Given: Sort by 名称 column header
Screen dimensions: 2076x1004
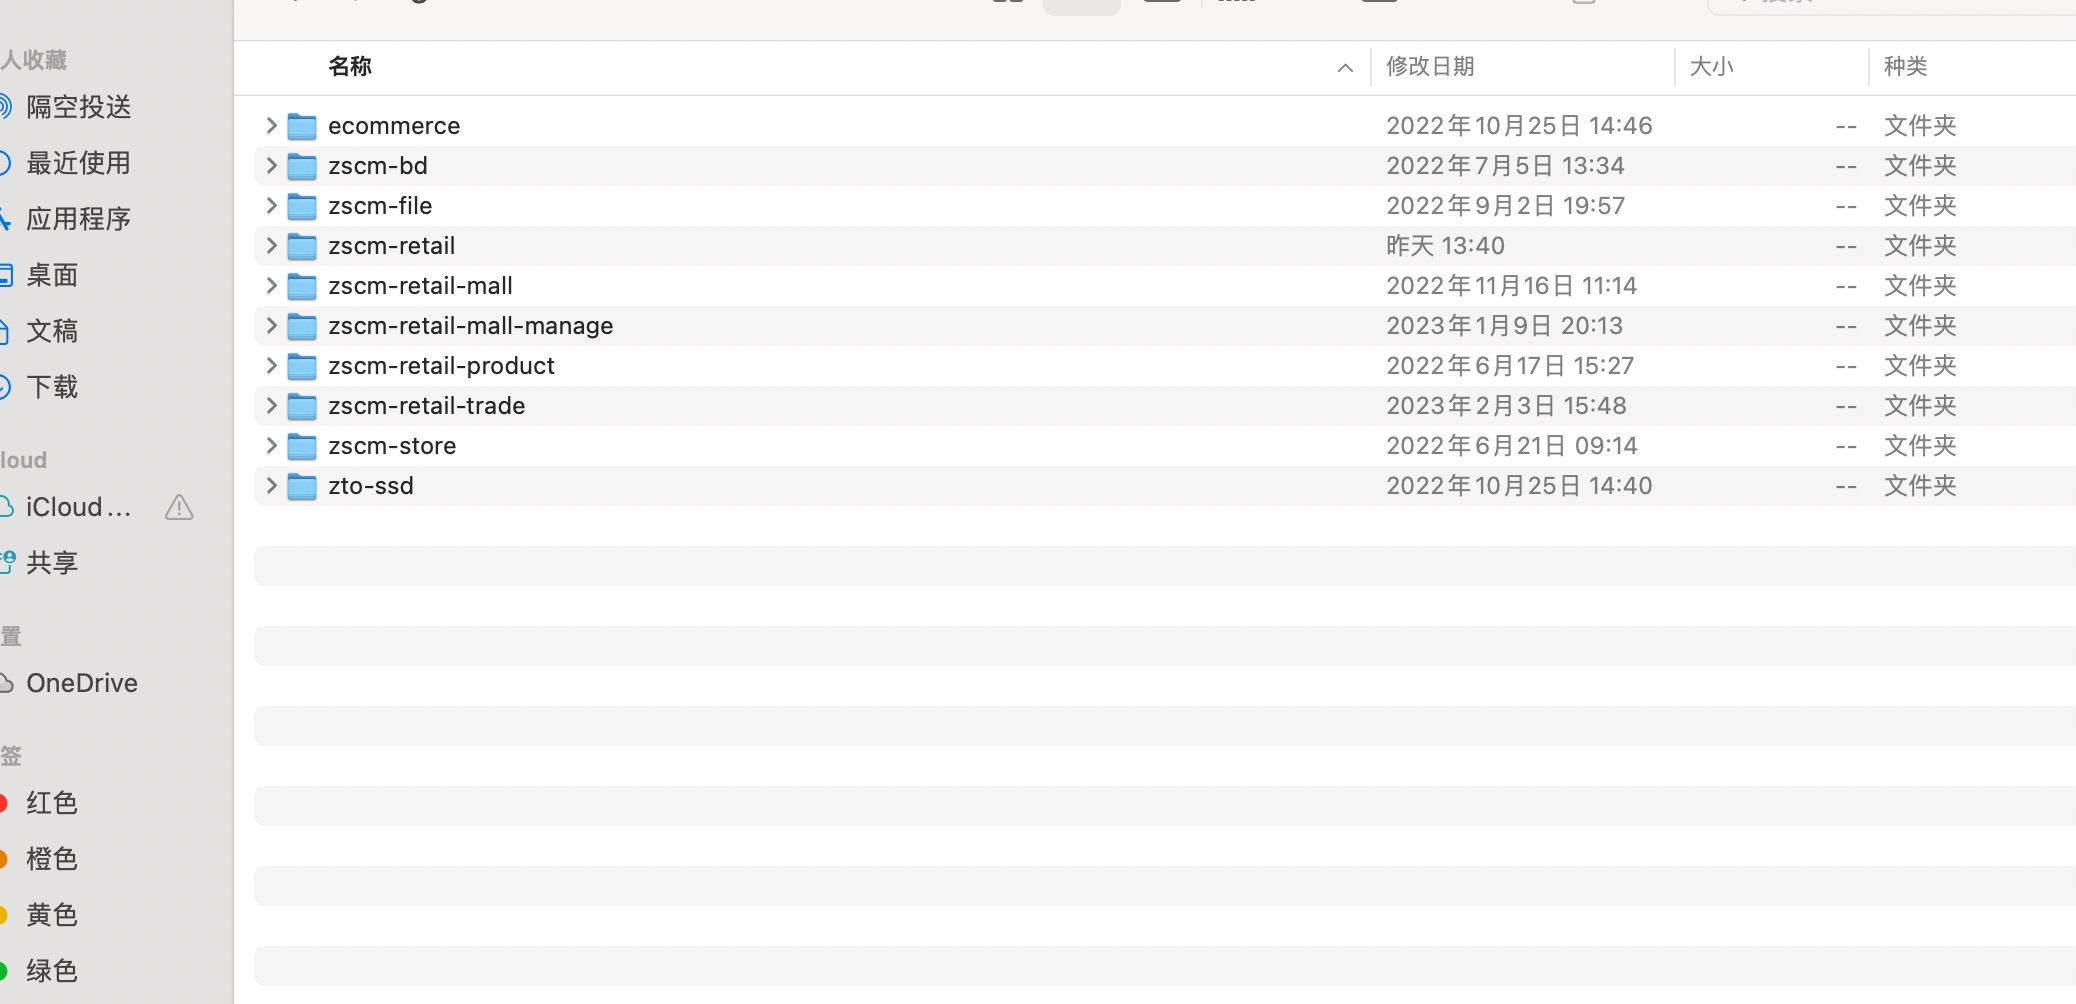Looking at the screenshot, I should tap(350, 66).
